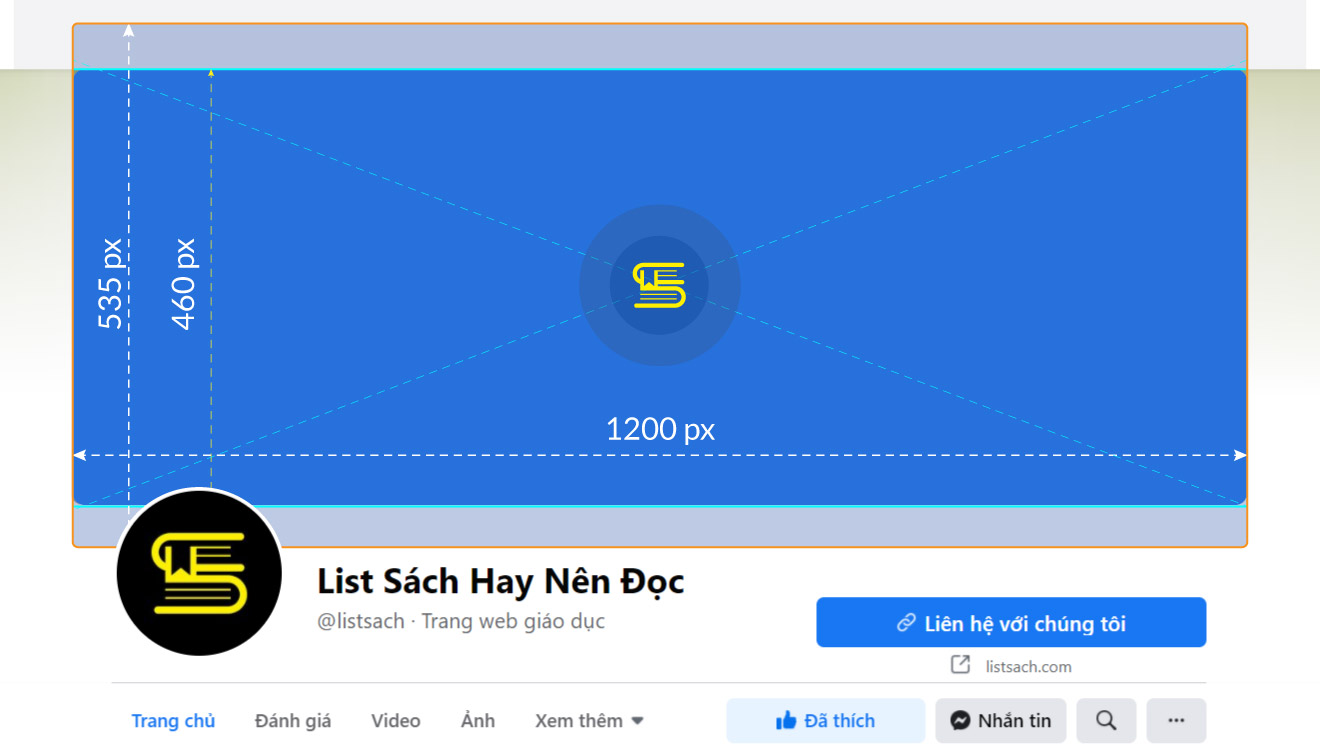Click the yellow book logo on cover photo
Viewport: 1320px width, 754px height.
[x=660, y=285]
